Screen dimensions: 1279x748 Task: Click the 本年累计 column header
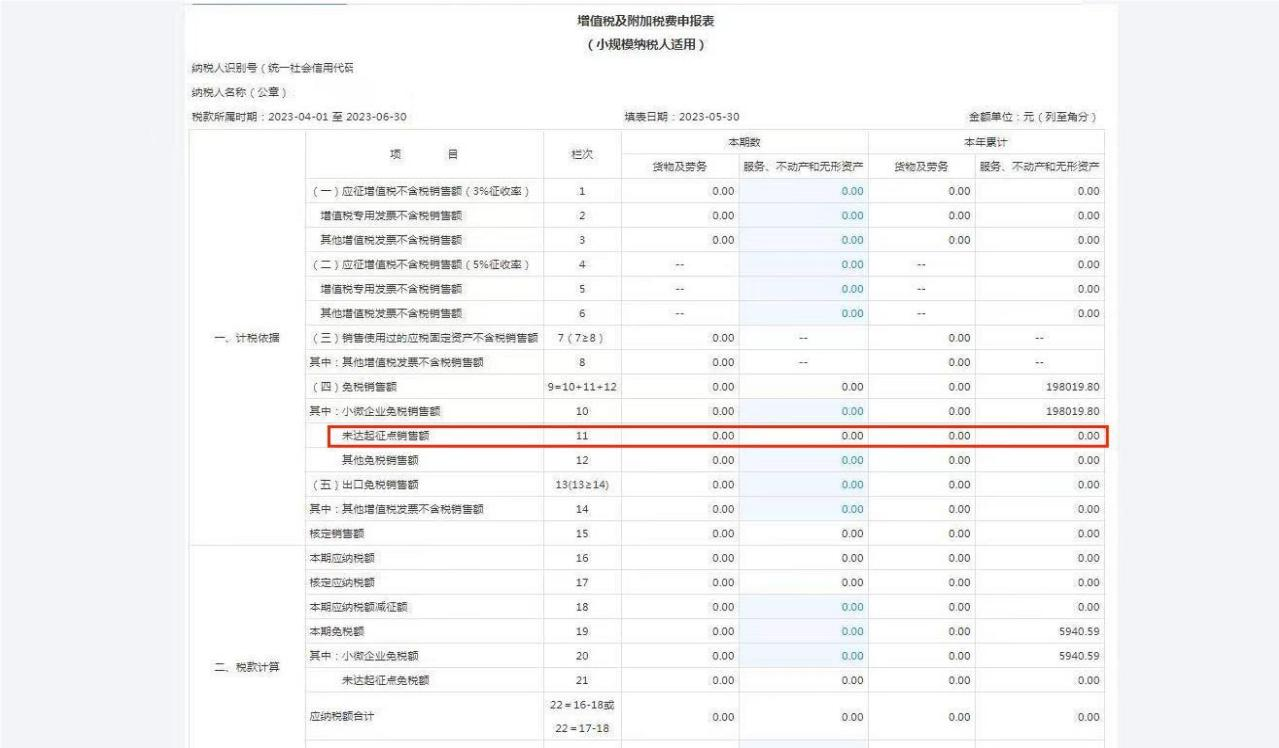[x=989, y=143]
